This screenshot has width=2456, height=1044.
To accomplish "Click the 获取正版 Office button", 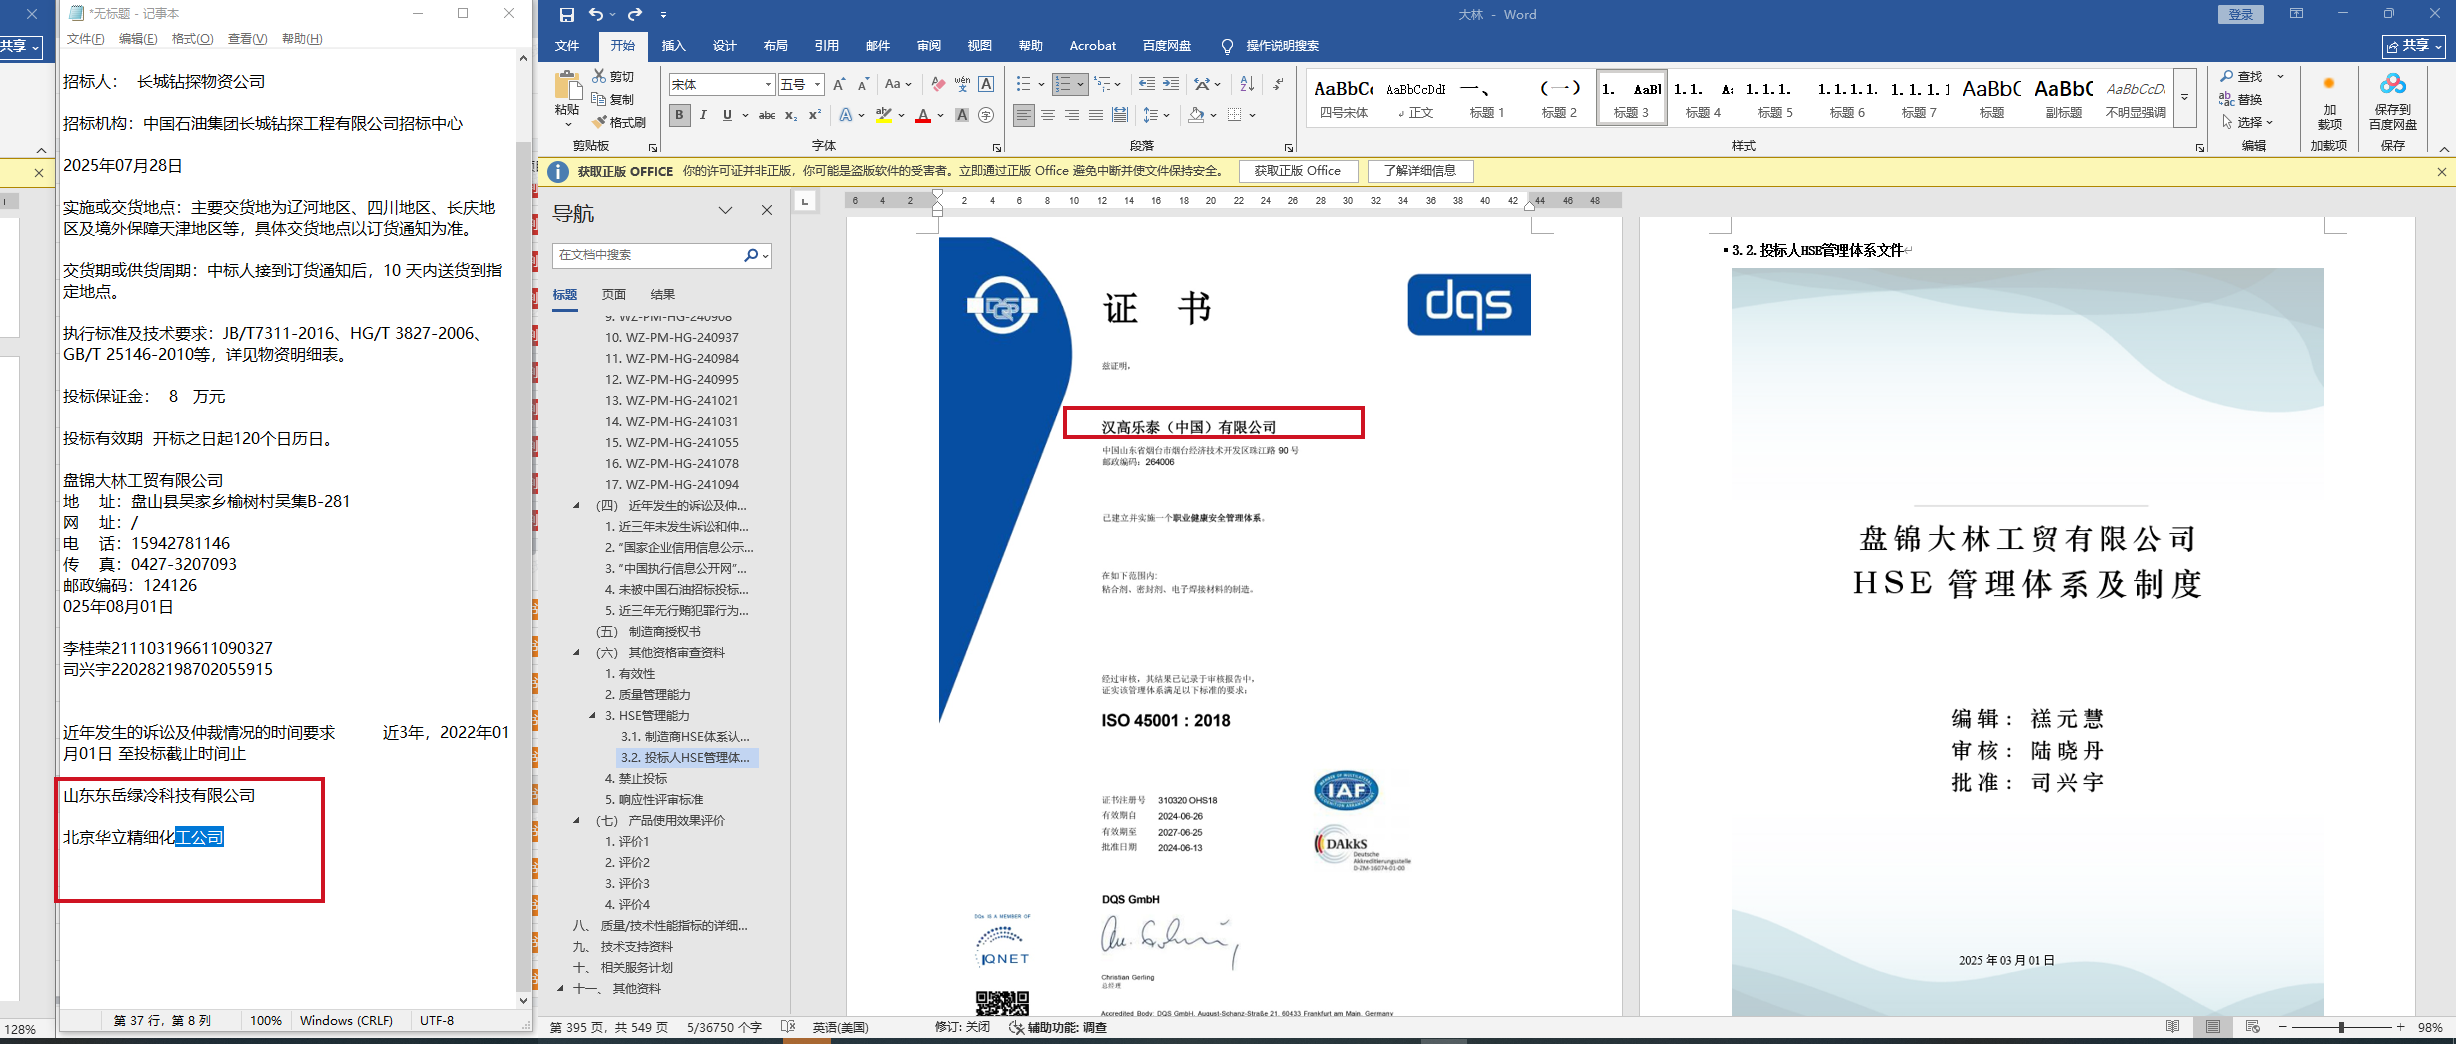I will 1297,171.
